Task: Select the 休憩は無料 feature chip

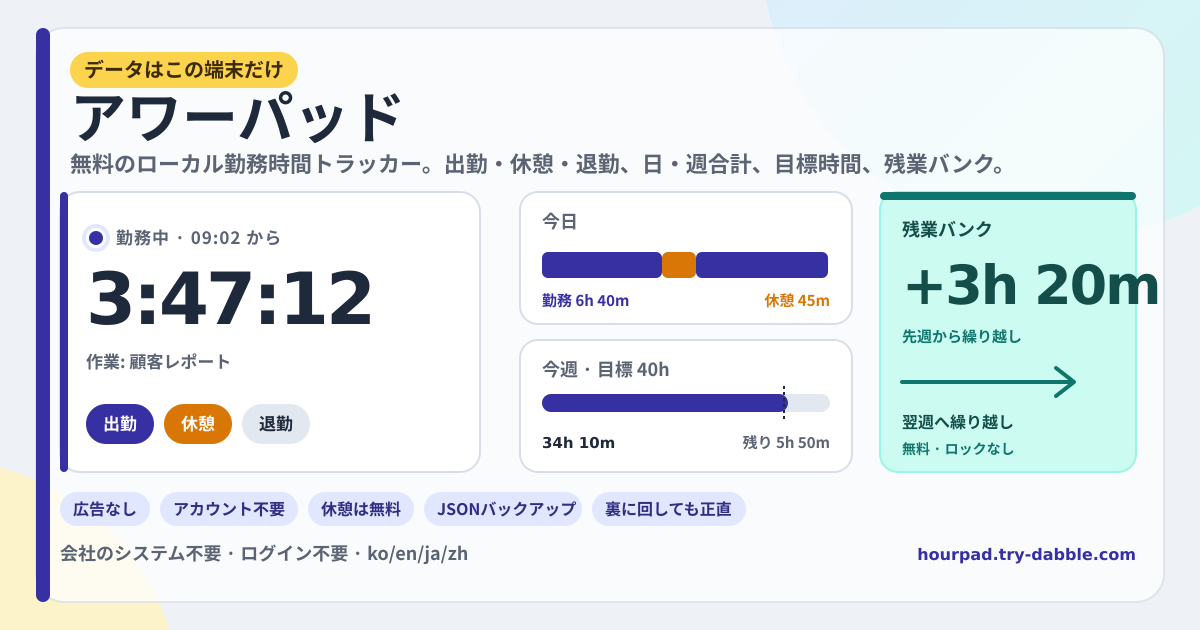Action: coord(361,509)
